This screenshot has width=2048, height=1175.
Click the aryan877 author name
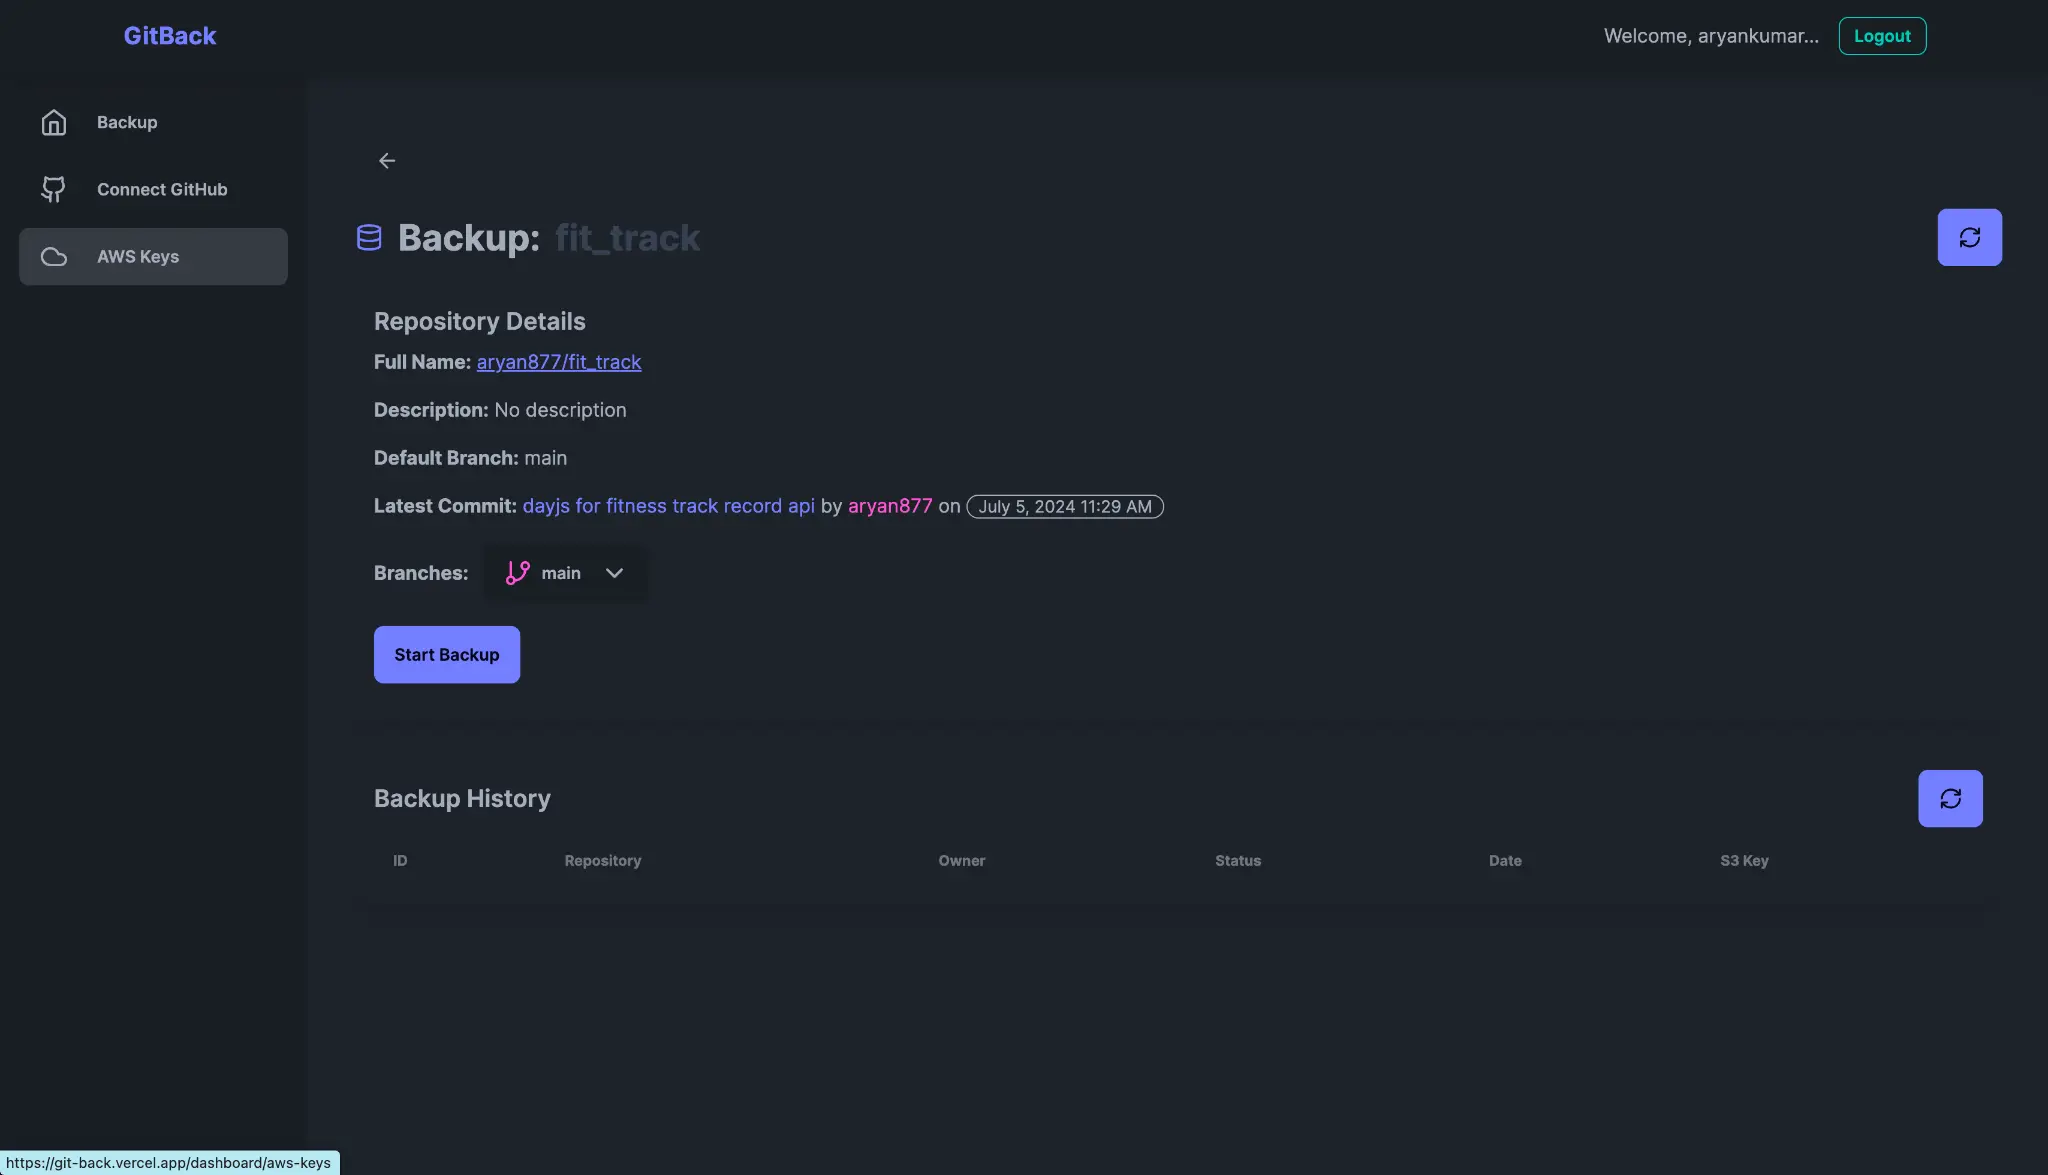point(889,506)
